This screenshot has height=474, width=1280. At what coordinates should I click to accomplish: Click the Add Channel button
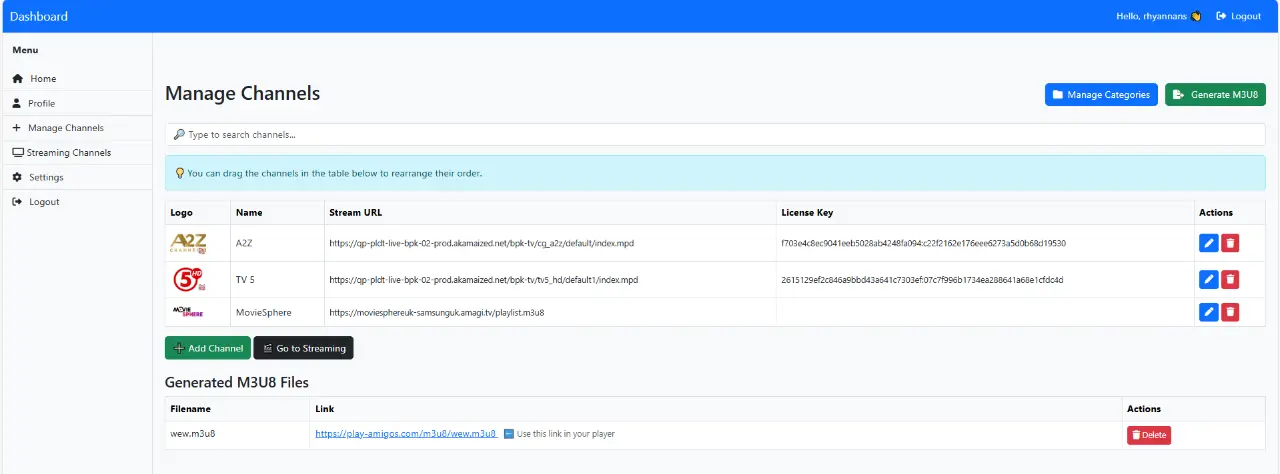pyautogui.click(x=208, y=348)
